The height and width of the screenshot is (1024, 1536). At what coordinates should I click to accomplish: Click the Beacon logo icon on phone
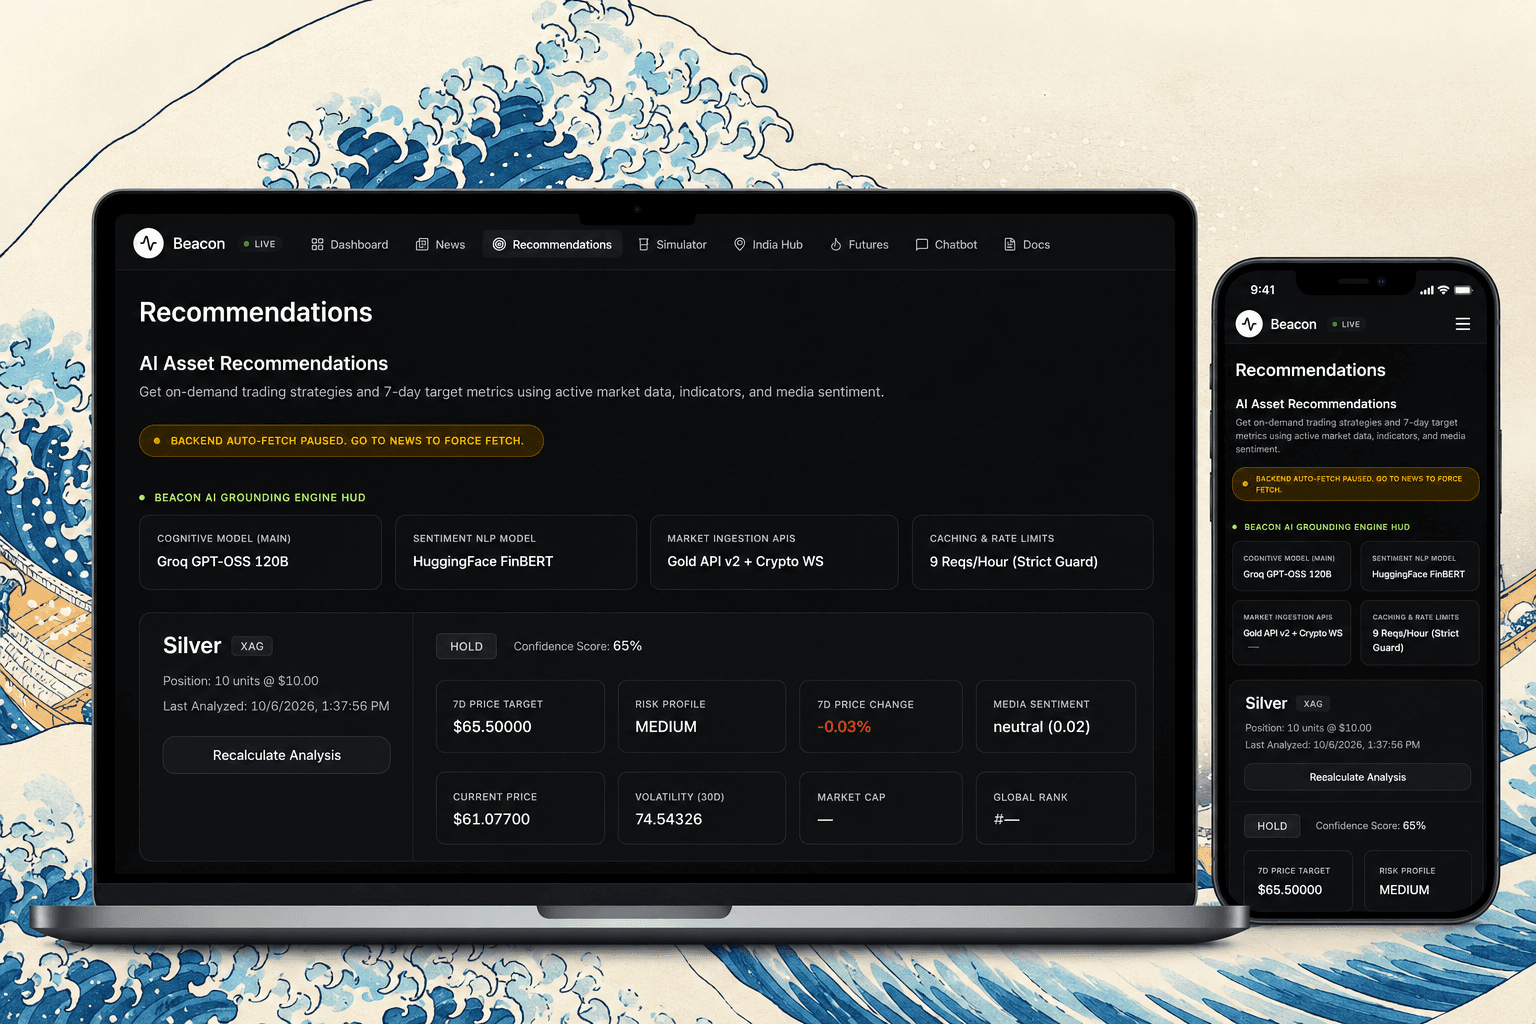[1249, 324]
